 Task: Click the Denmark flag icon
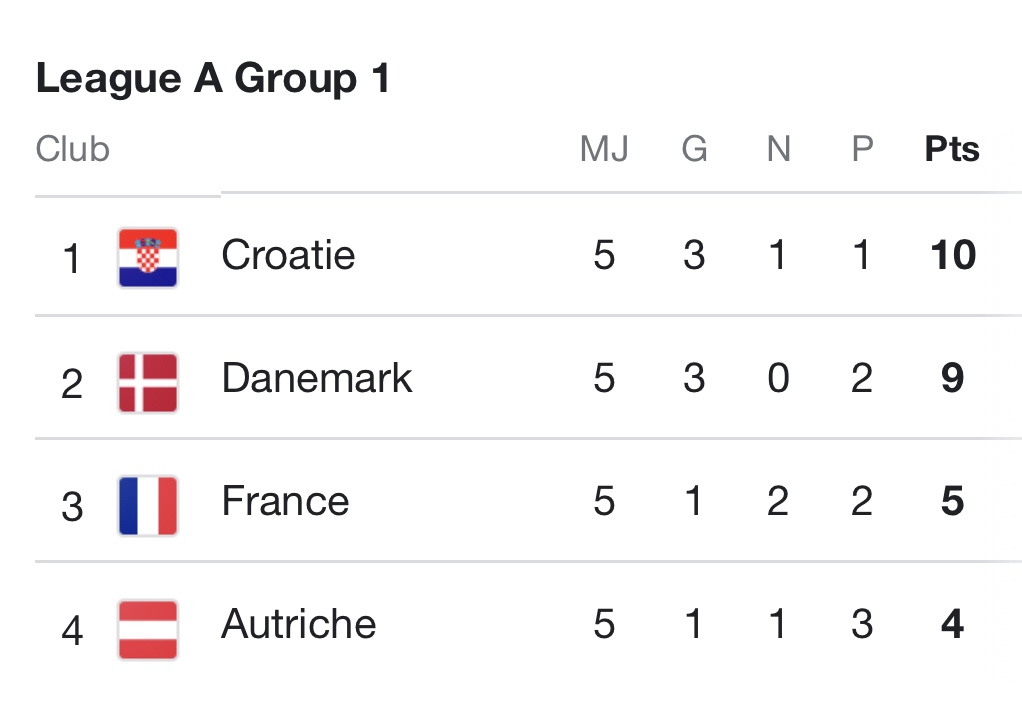[x=148, y=381]
